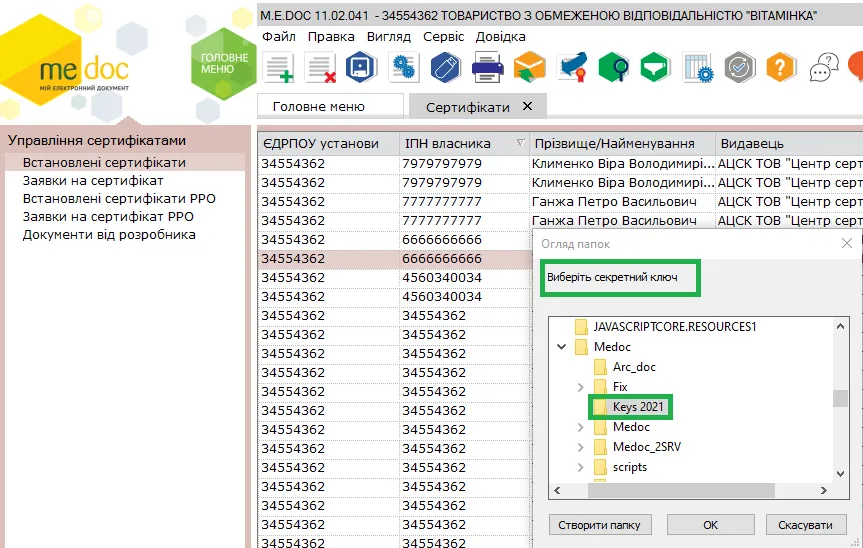This screenshot has height=548, width=863.
Task: Click the horizontal scrollbar right arrow
Action: [824, 490]
